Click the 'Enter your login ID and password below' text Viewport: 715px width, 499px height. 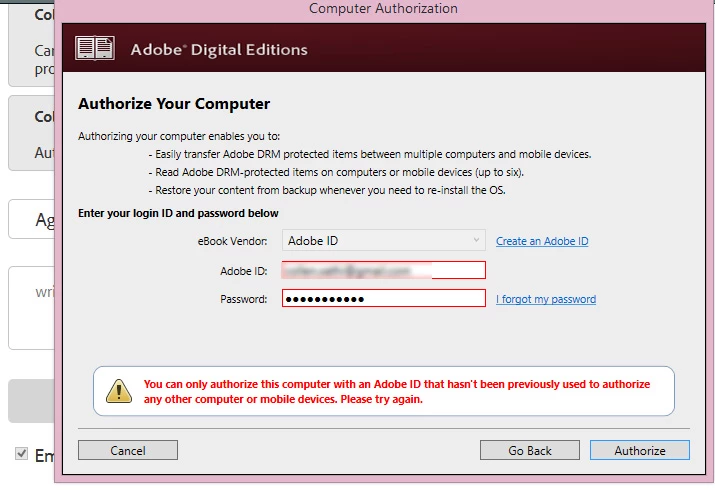(178, 213)
